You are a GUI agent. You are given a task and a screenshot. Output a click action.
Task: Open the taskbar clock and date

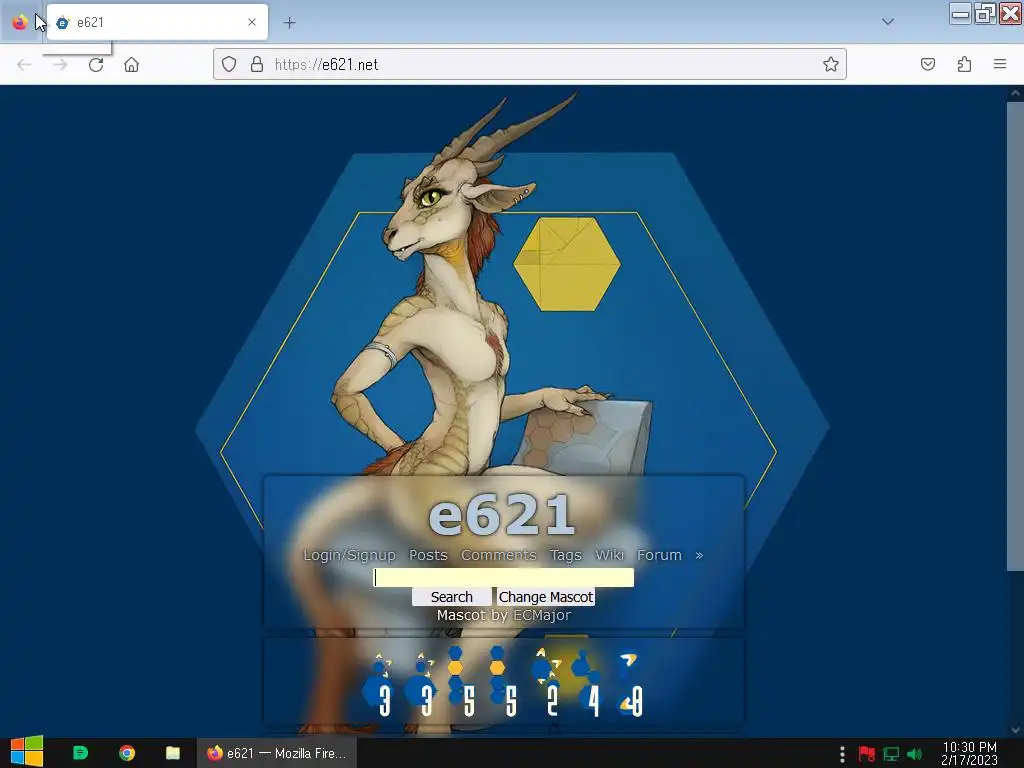coord(969,753)
